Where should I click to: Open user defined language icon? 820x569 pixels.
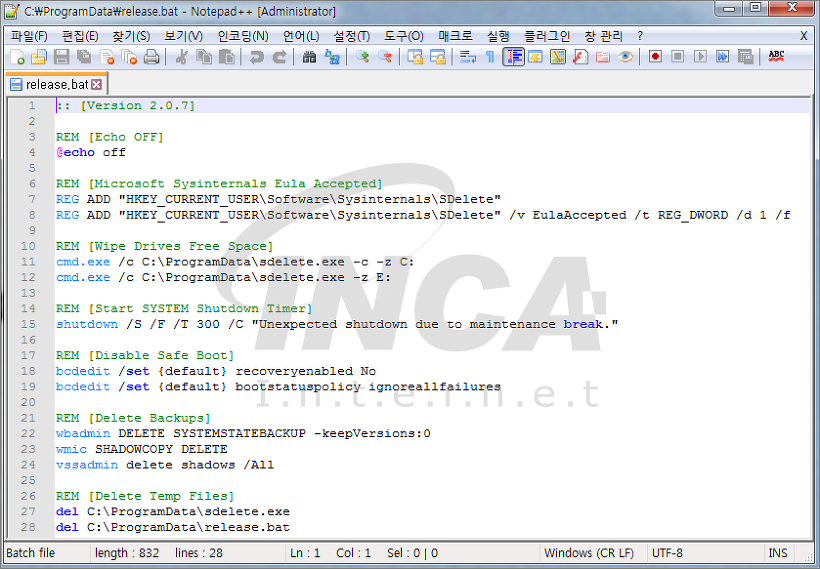536,56
